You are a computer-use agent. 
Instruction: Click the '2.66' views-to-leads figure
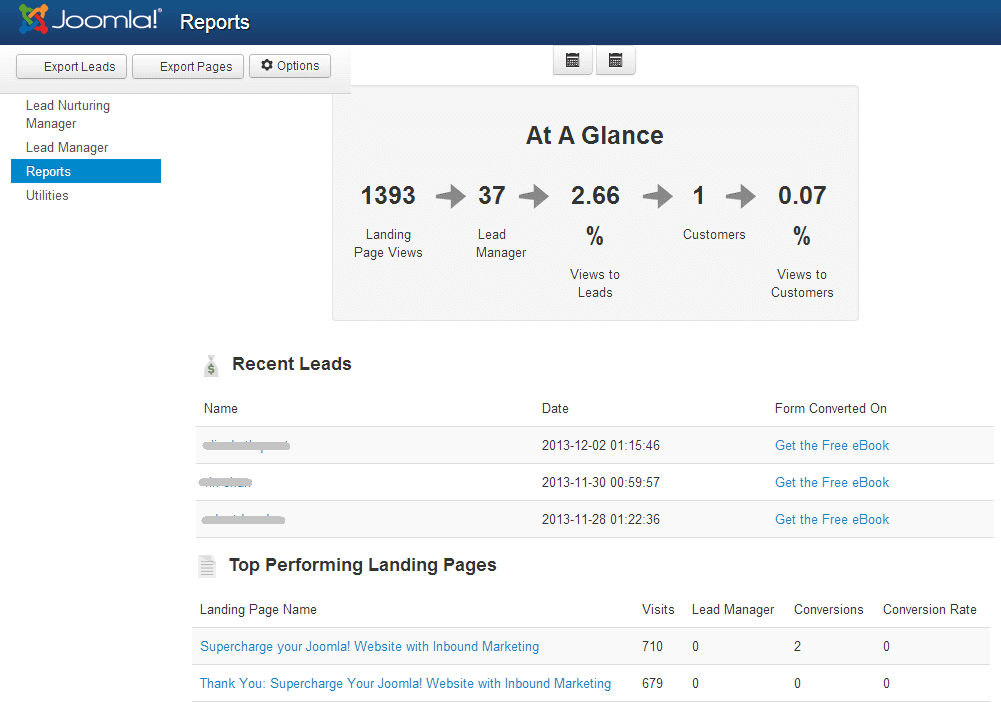pos(595,195)
